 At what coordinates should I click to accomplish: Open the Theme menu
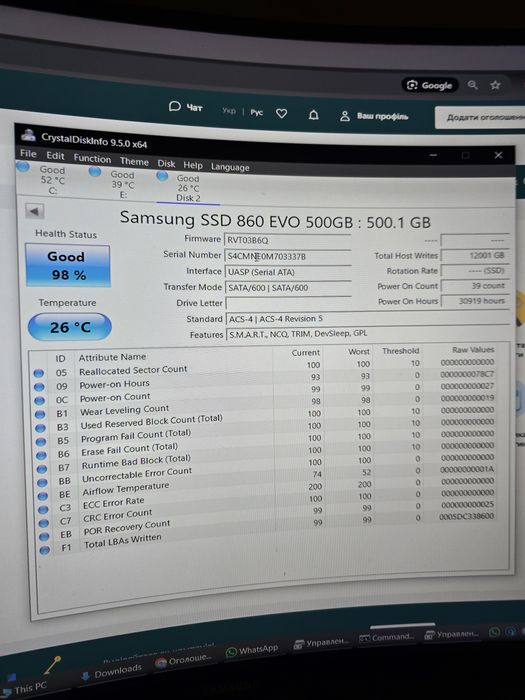[x=134, y=161]
